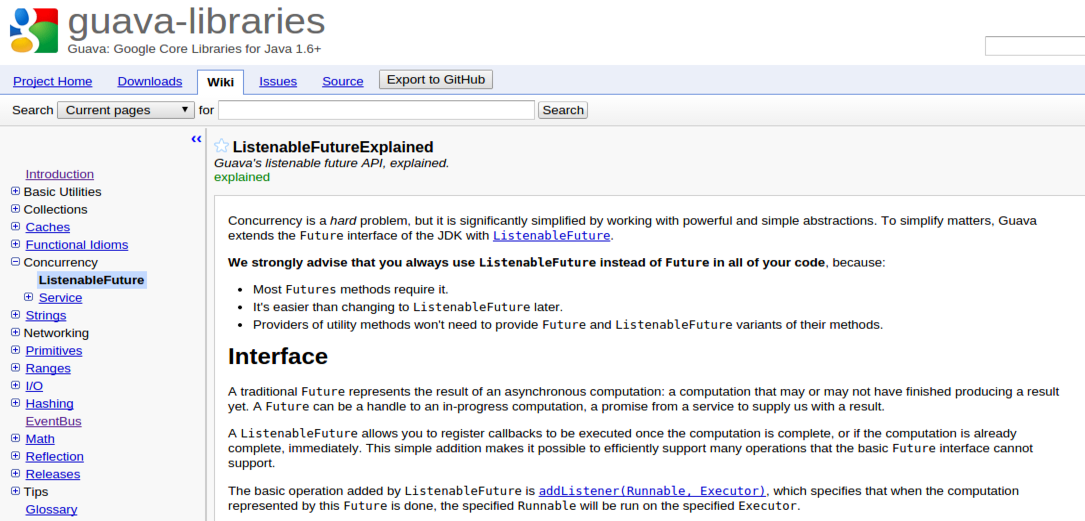
Task: Click the Collections tree label
Action: tap(55, 210)
